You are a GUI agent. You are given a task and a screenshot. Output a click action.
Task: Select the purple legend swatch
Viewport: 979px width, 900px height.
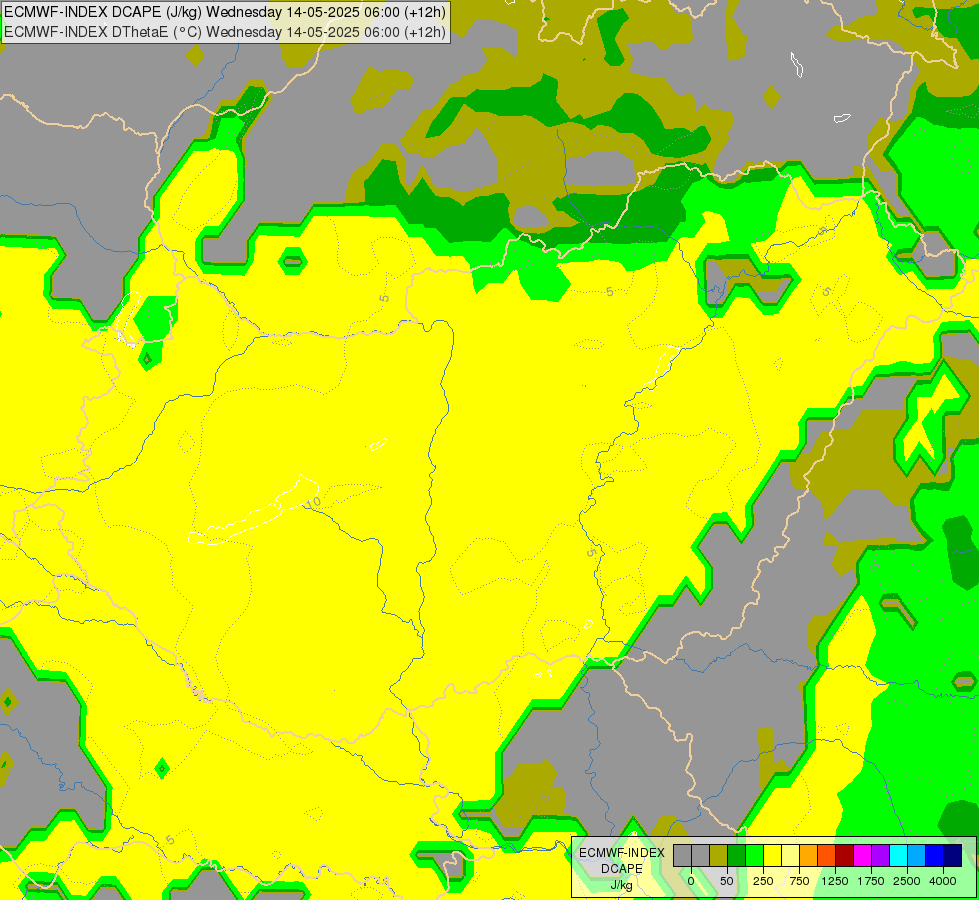880,856
